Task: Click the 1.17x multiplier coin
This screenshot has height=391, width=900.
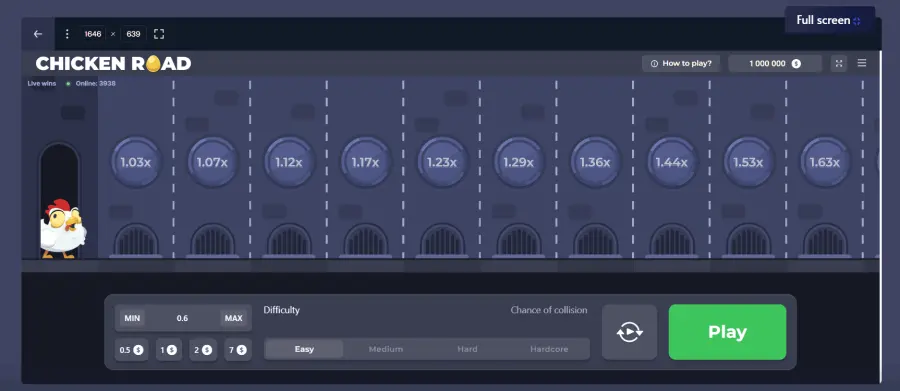Action: (x=365, y=162)
